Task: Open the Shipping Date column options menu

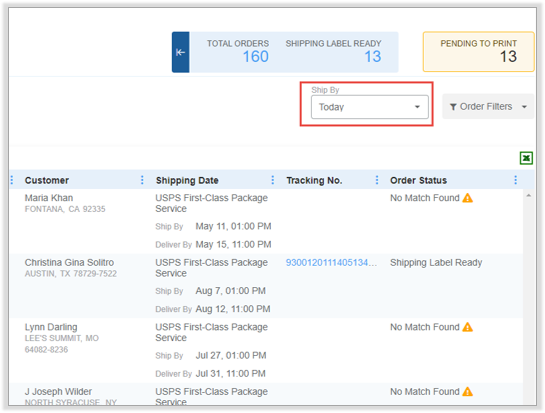Action: pos(272,180)
